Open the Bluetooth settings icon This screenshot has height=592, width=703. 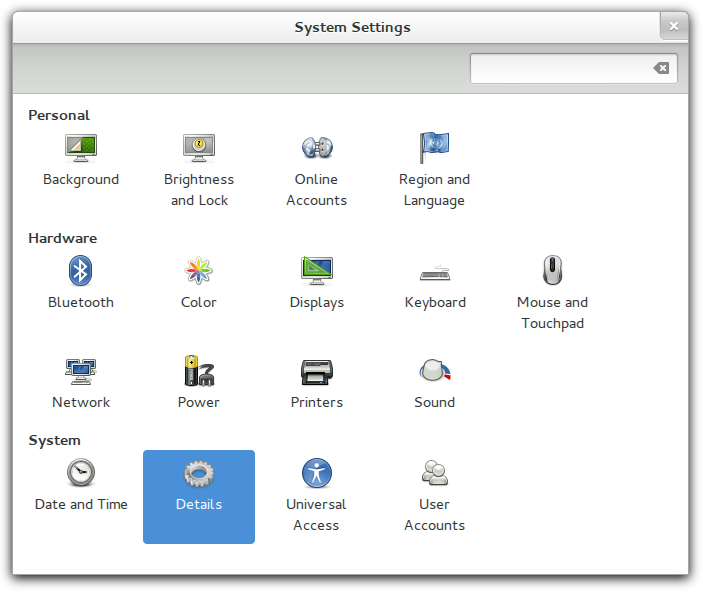click(x=80, y=270)
